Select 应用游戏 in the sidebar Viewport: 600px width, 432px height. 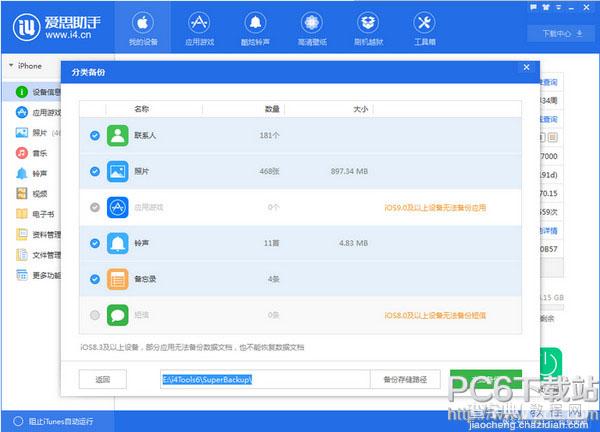coord(38,112)
